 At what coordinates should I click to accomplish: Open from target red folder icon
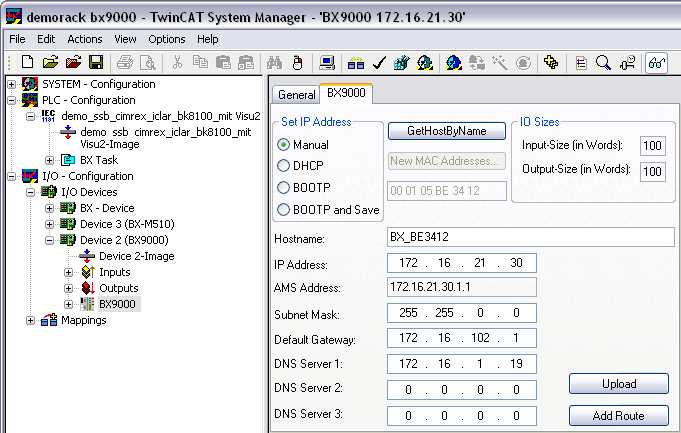click(x=73, y=63)
